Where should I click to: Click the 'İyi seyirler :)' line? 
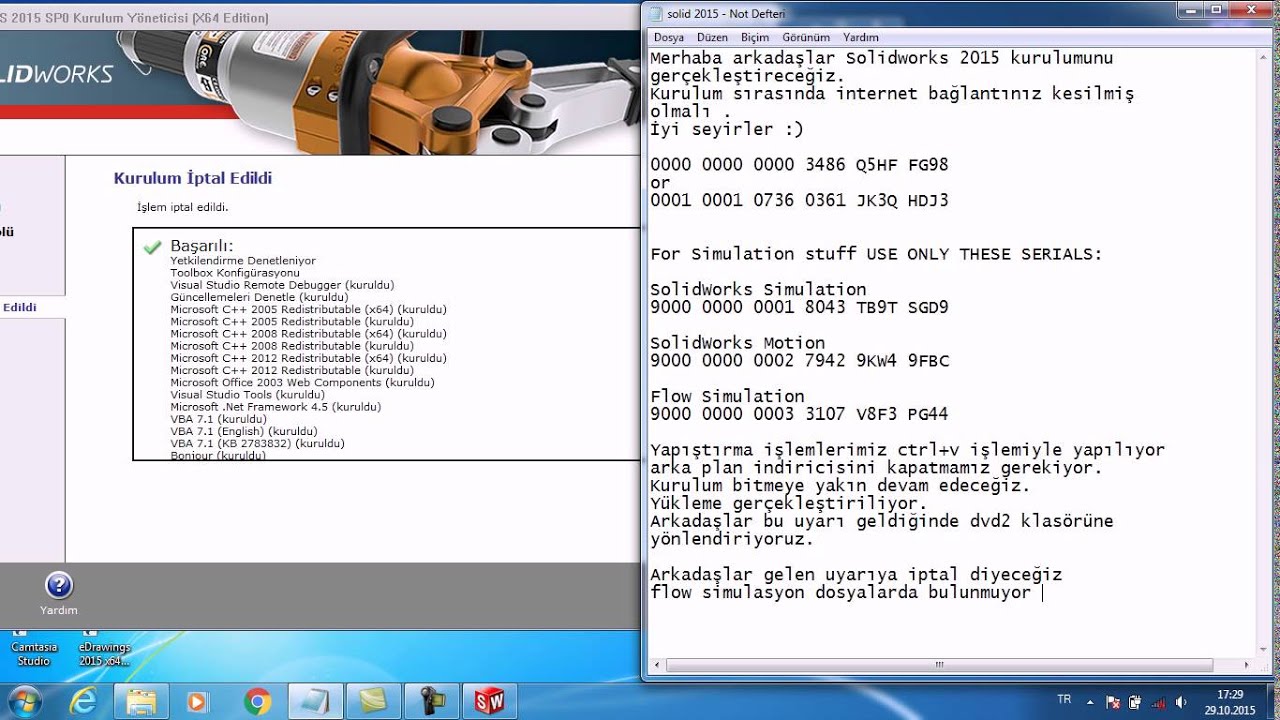tap(727, 129)
